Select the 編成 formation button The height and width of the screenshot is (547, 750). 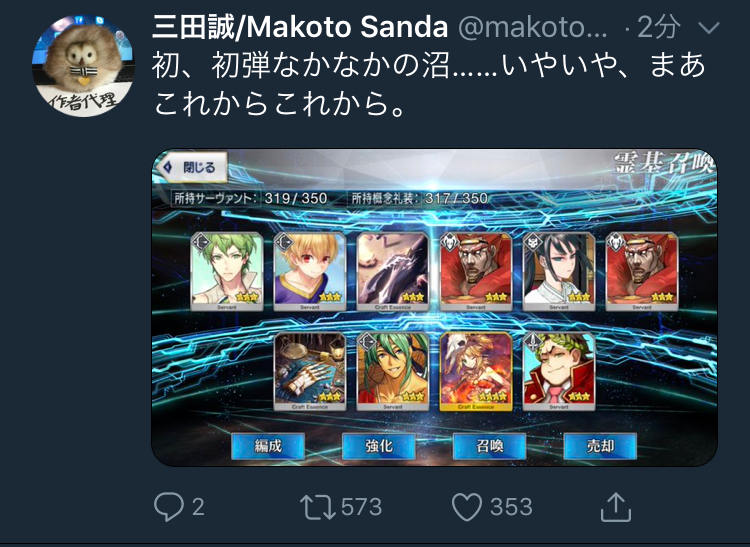268,446
